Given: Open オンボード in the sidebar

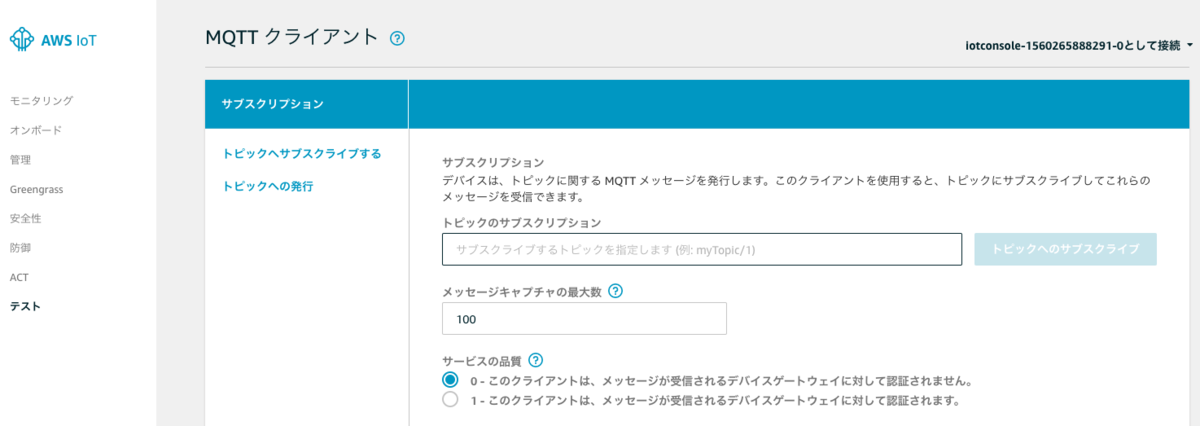Looking at the screenshot, I should pos(35,130).
